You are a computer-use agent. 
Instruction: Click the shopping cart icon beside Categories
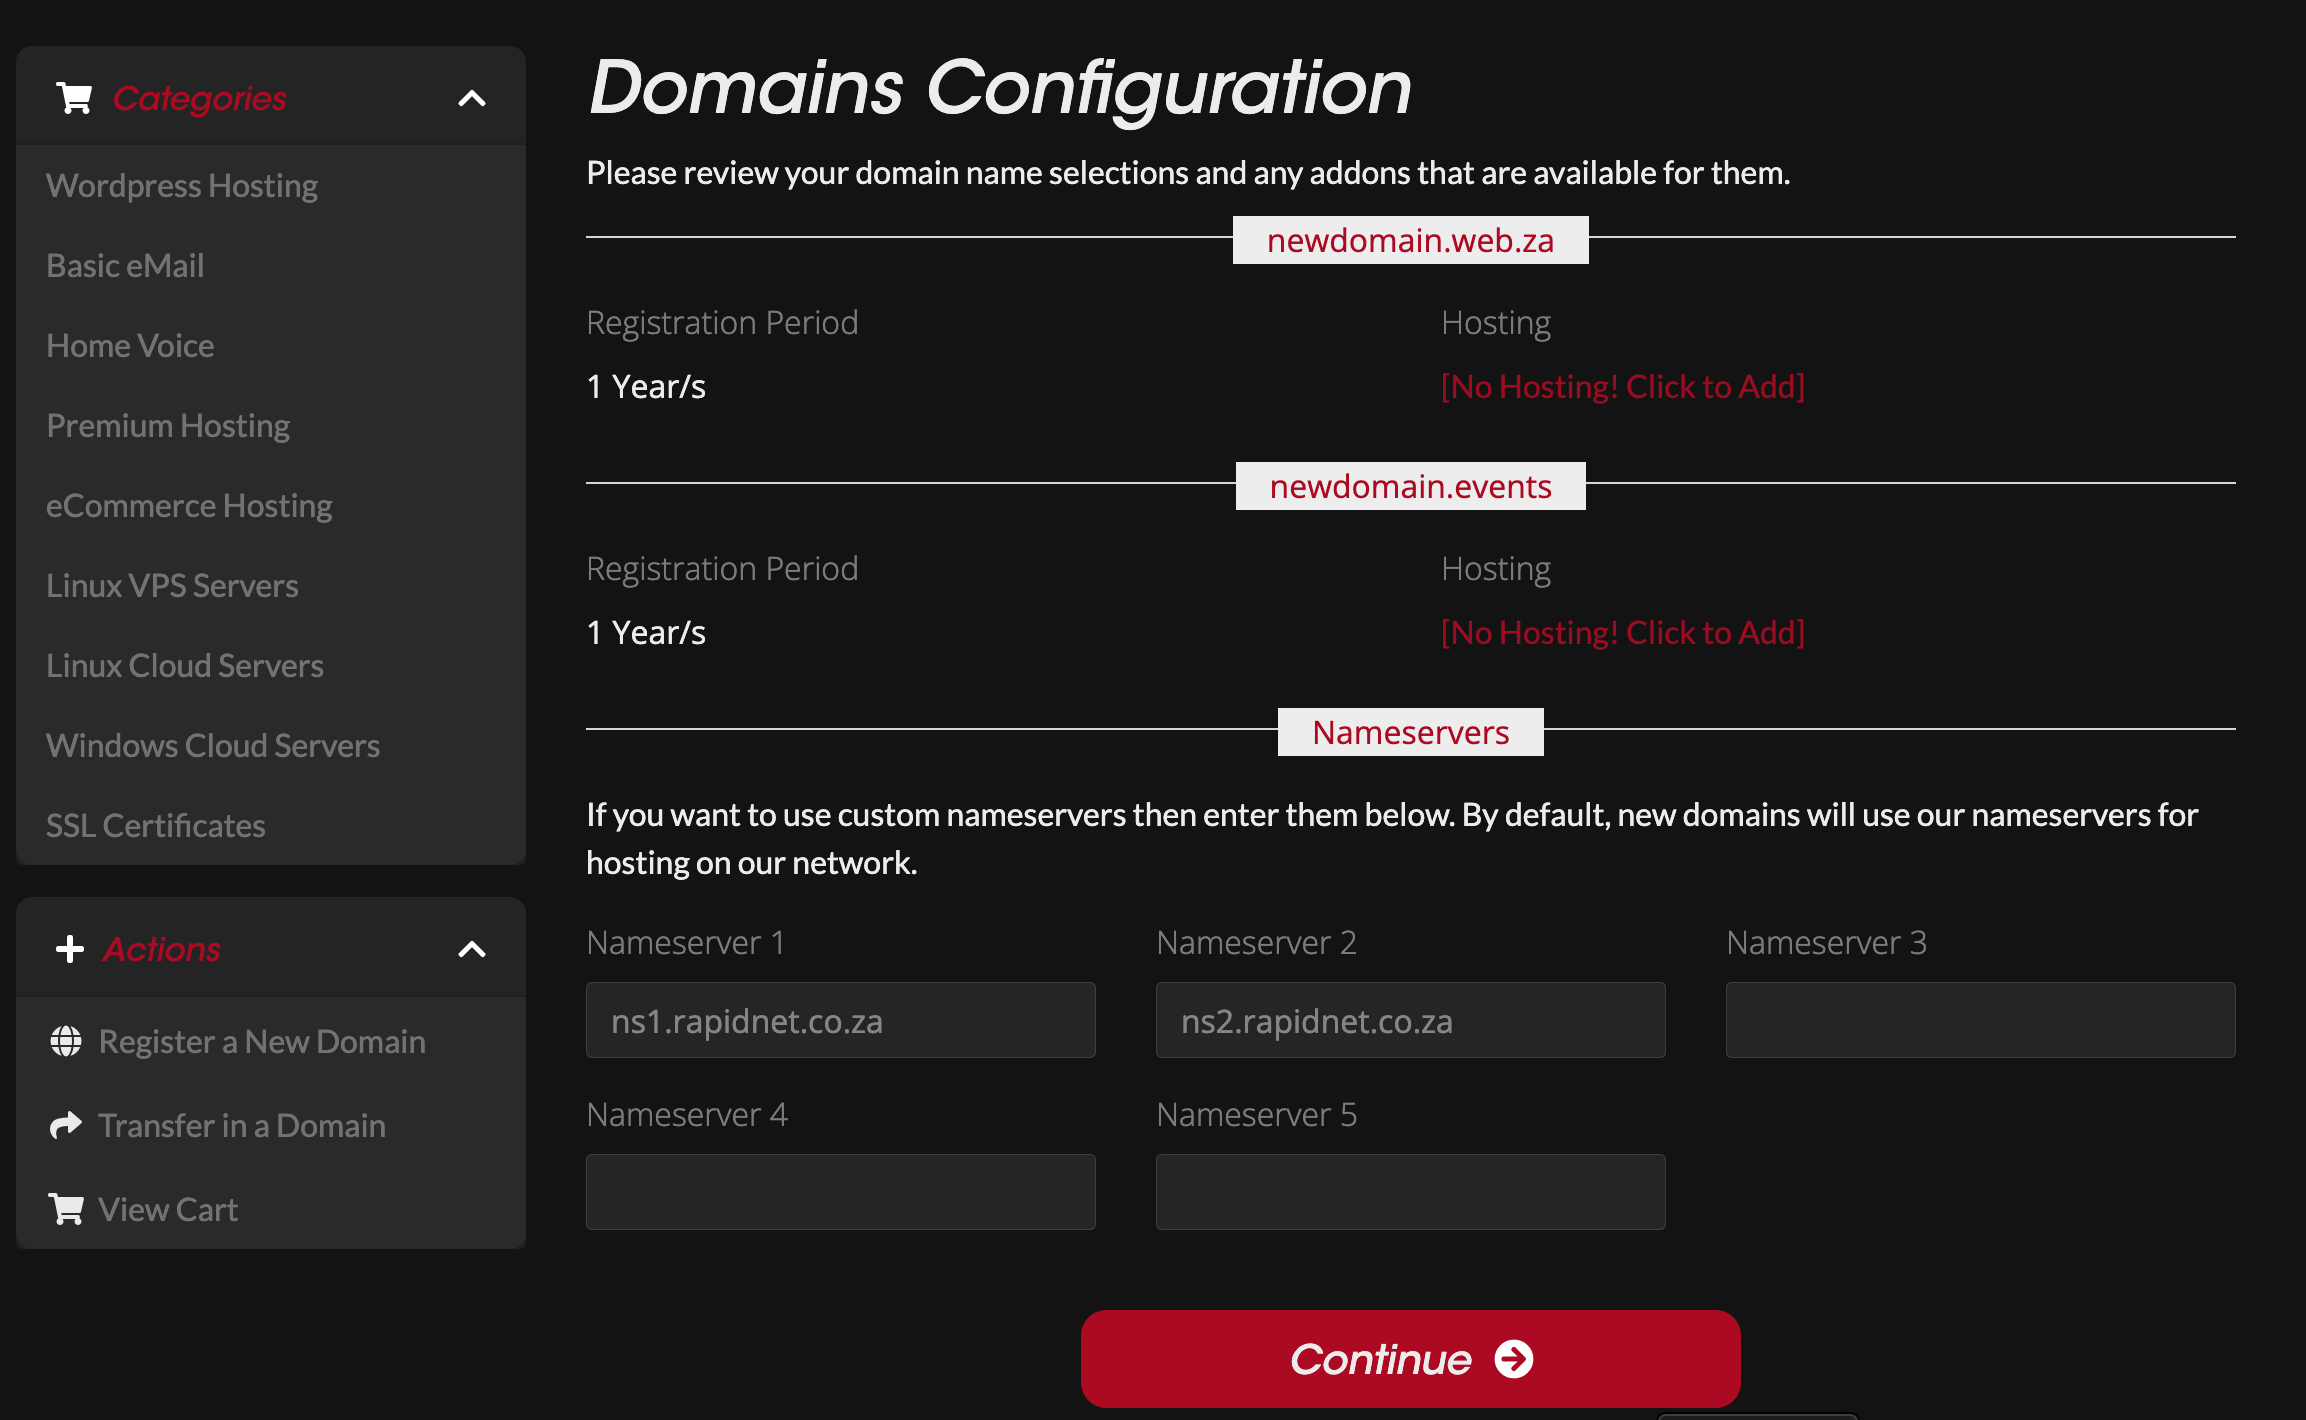pyautogui.click(x=74, y=98)
